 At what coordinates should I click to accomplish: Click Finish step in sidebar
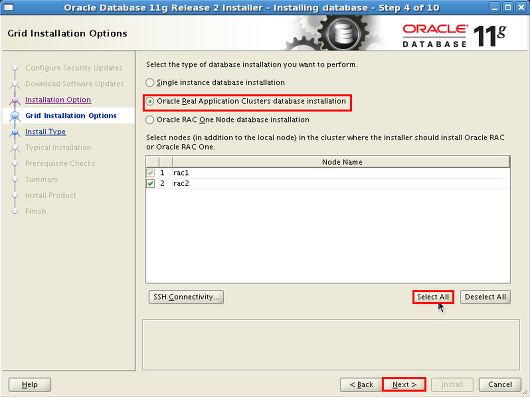[x=36, y=211]
